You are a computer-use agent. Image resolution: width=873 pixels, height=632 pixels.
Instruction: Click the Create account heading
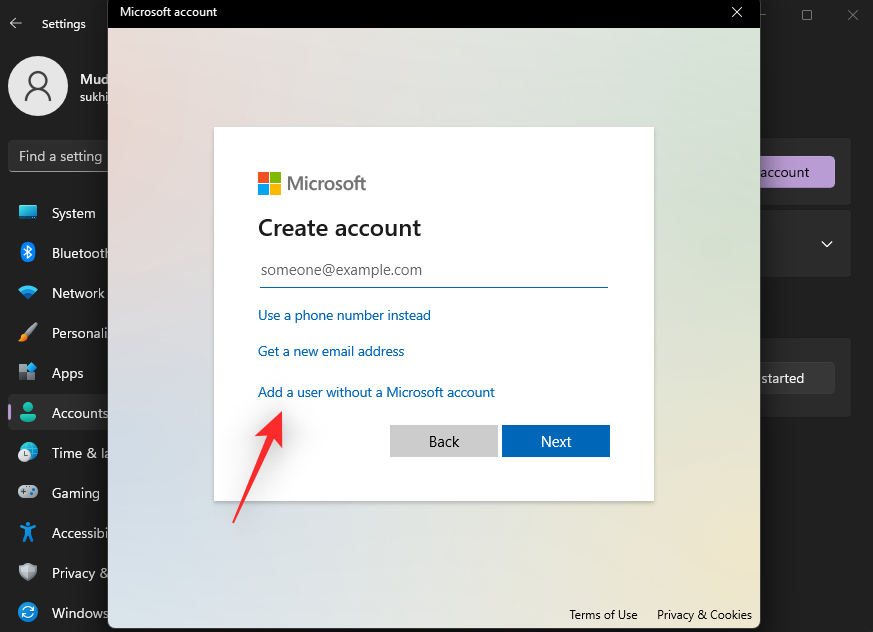tap(339, 228)
